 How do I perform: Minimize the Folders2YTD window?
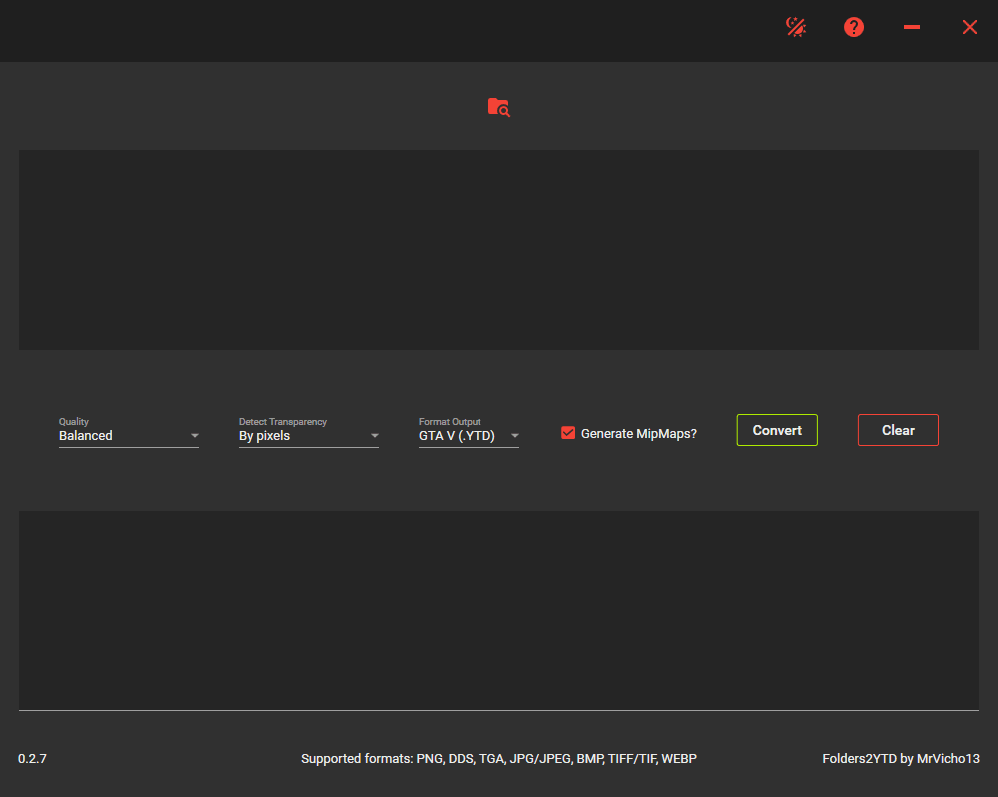coord(911,27)
